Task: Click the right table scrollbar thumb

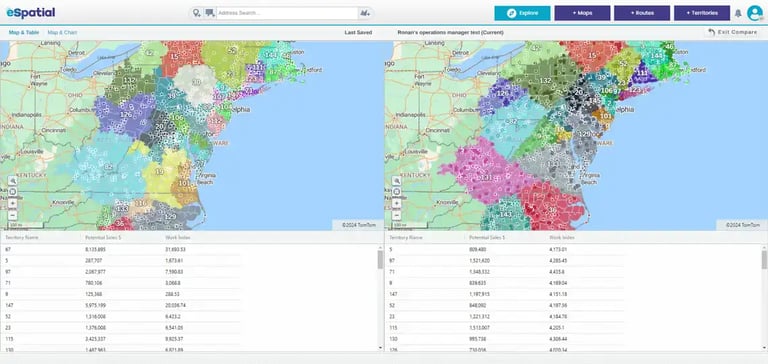Action: pos(764,260)
